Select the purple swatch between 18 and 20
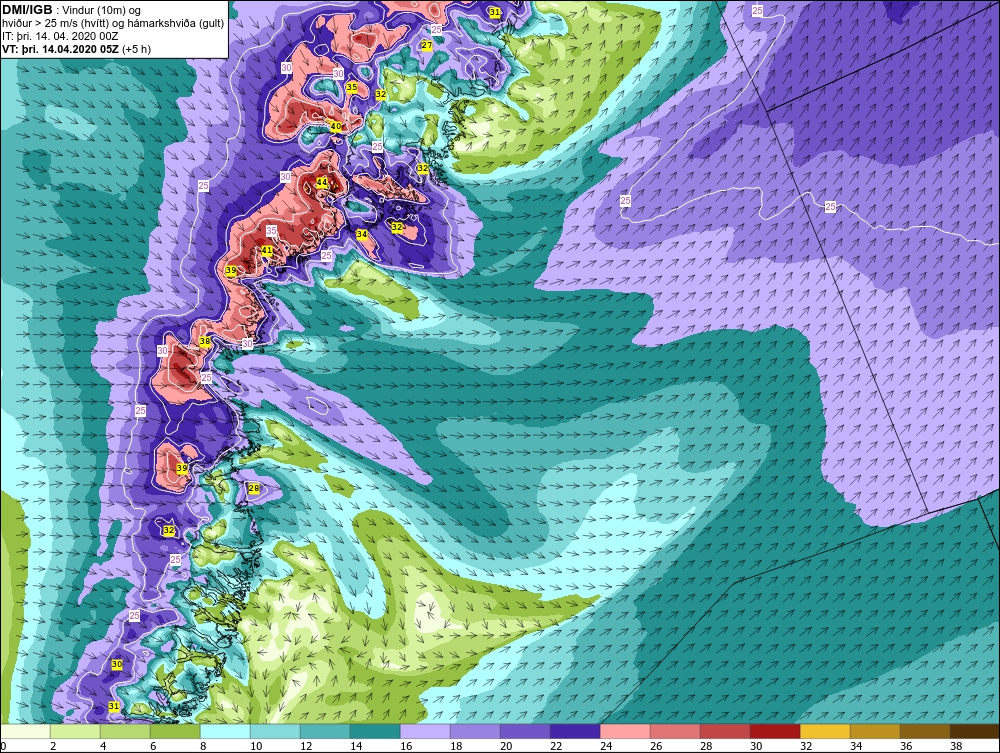Screen dimensions: 1000x753 tap(475, 732)
